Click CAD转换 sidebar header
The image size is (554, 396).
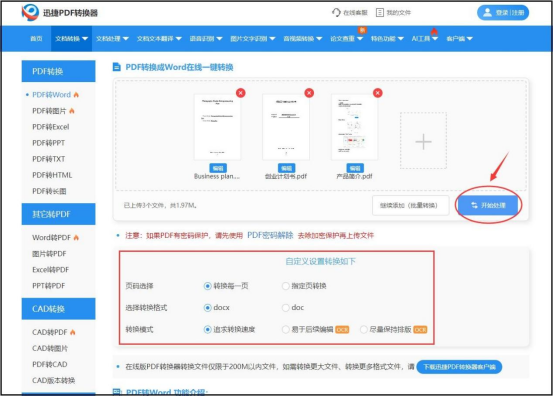tap(58, 309)
